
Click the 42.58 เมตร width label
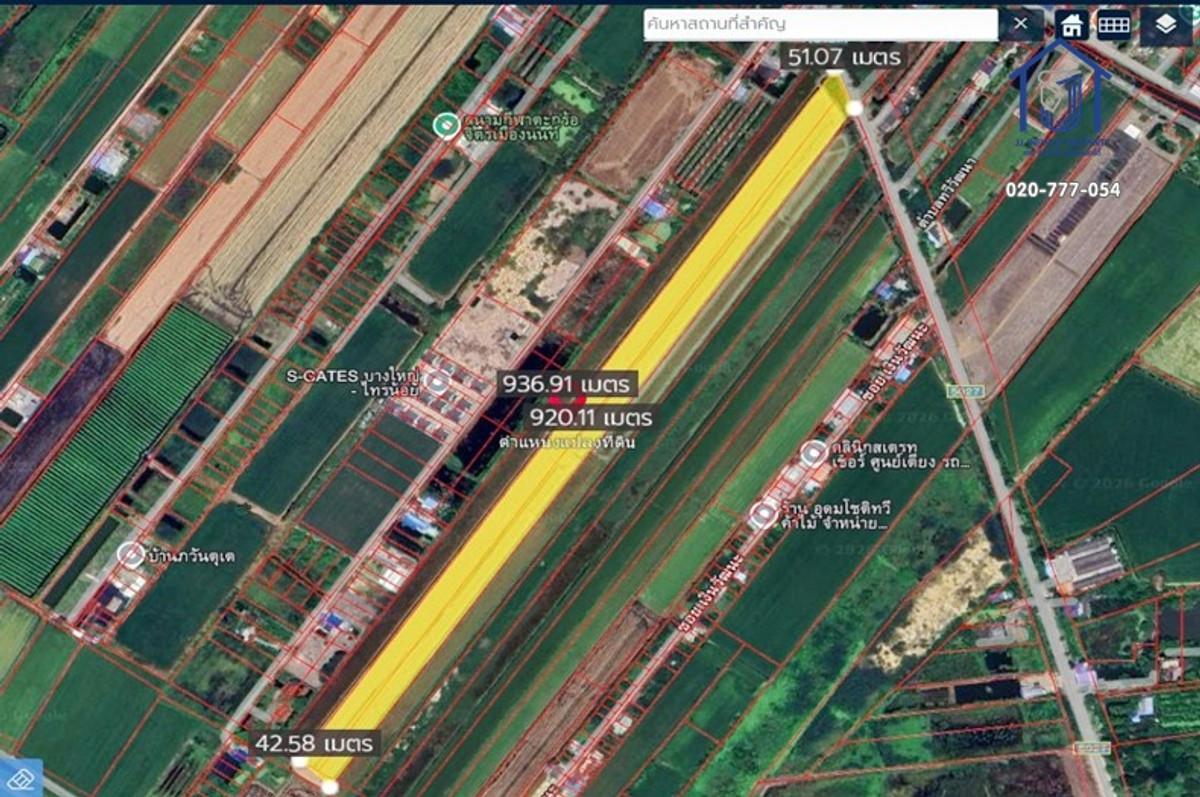[314, 743]
